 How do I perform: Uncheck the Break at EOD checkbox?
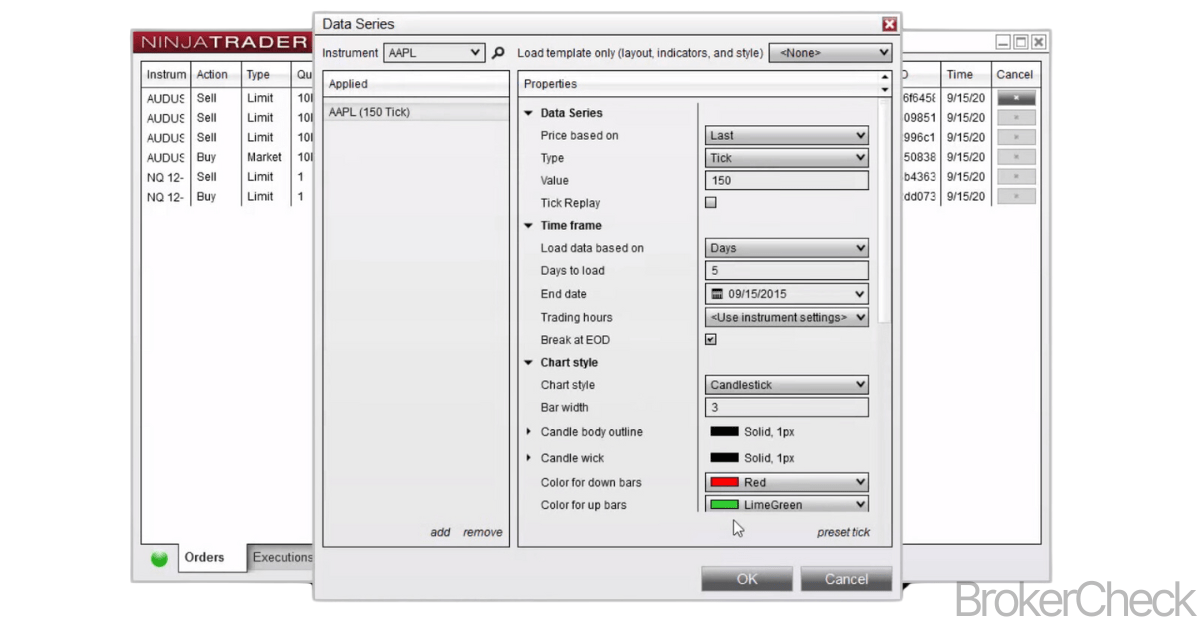(x=711, y=340)
